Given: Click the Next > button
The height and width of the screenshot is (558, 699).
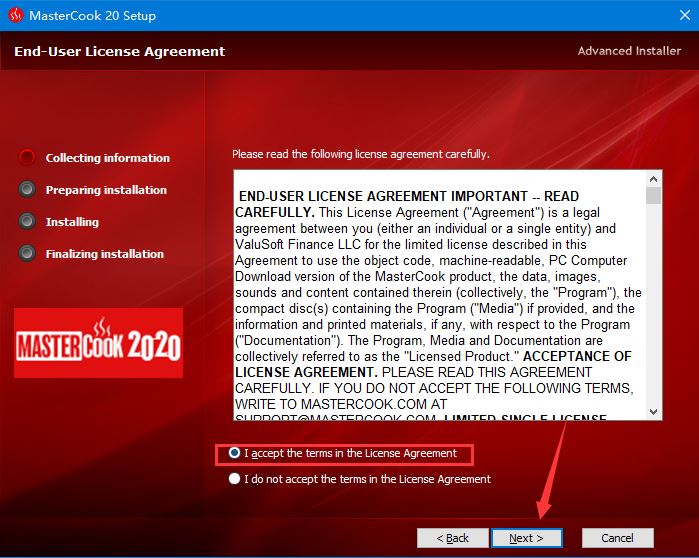Looking at the screenshot, I should [526, 538].
